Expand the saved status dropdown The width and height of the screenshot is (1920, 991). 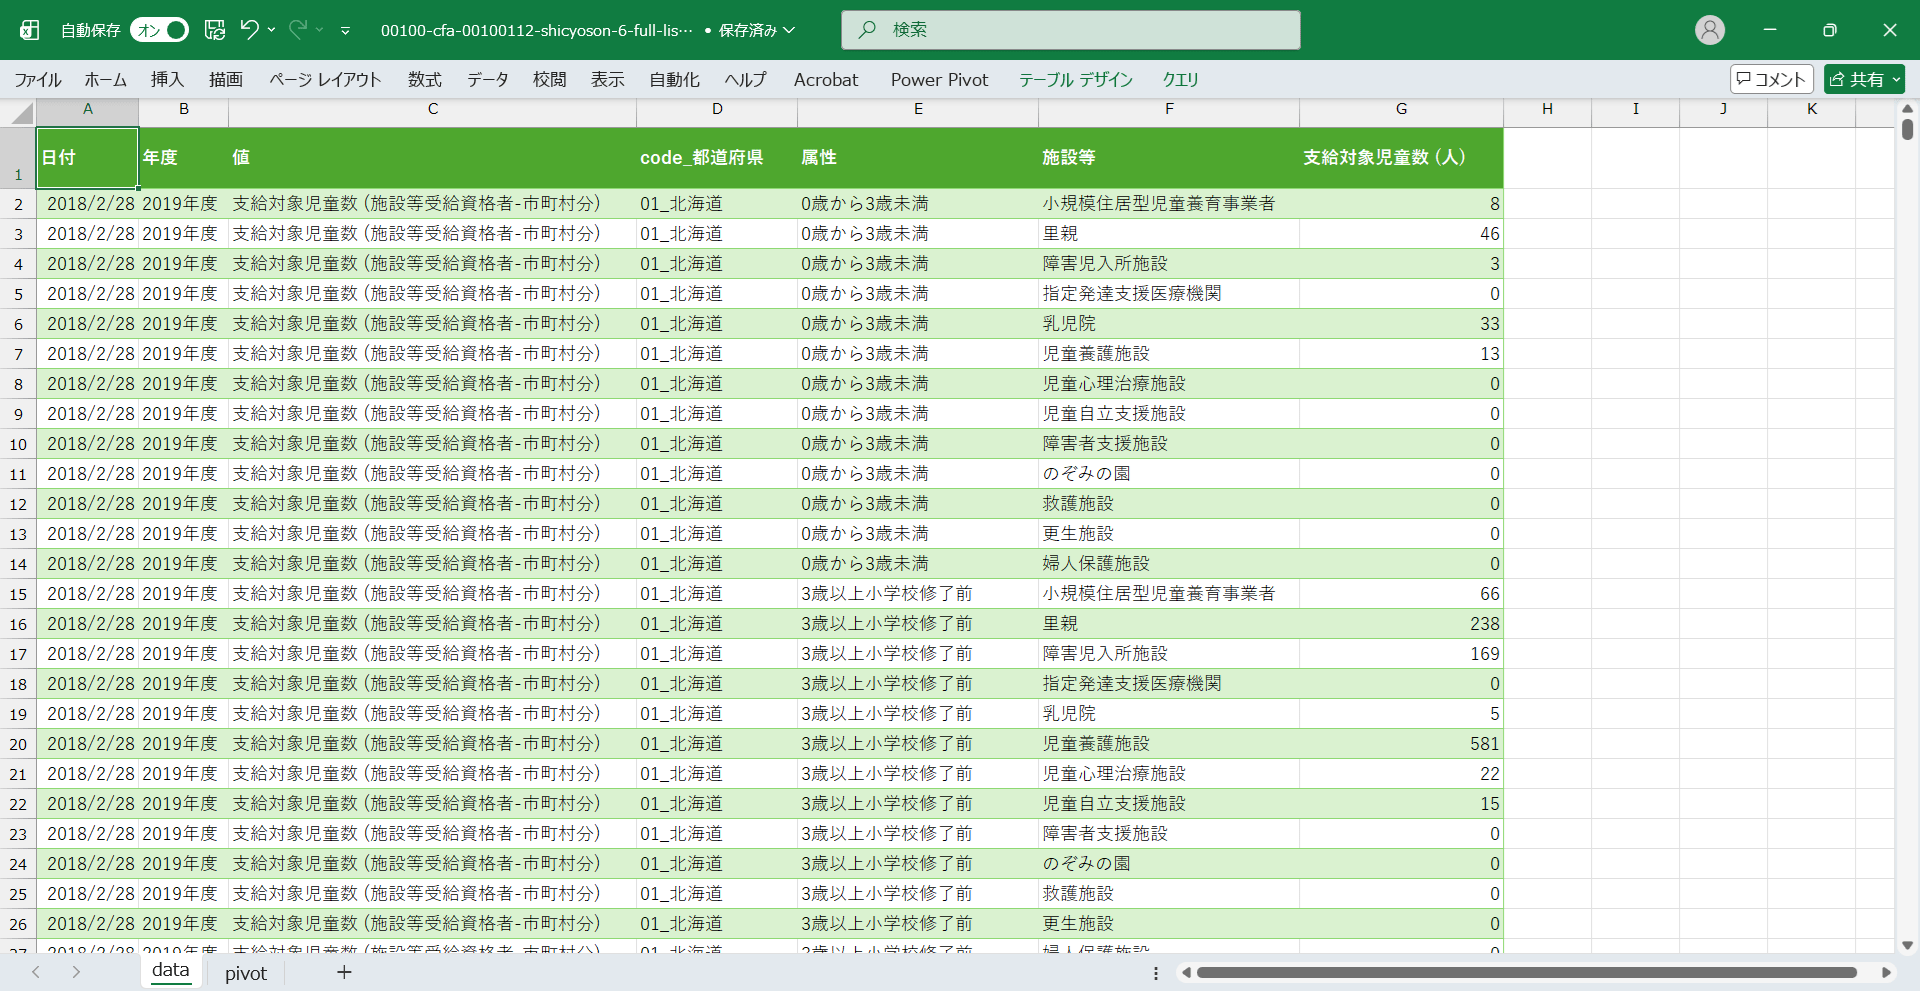(x=789, y=30)
